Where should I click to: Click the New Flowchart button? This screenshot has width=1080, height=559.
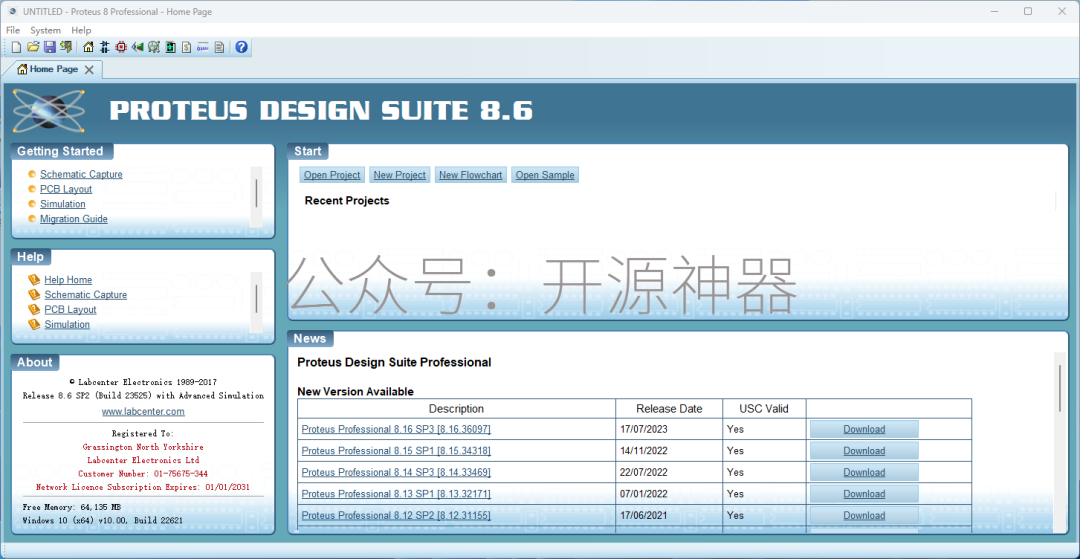click(470, 175)
